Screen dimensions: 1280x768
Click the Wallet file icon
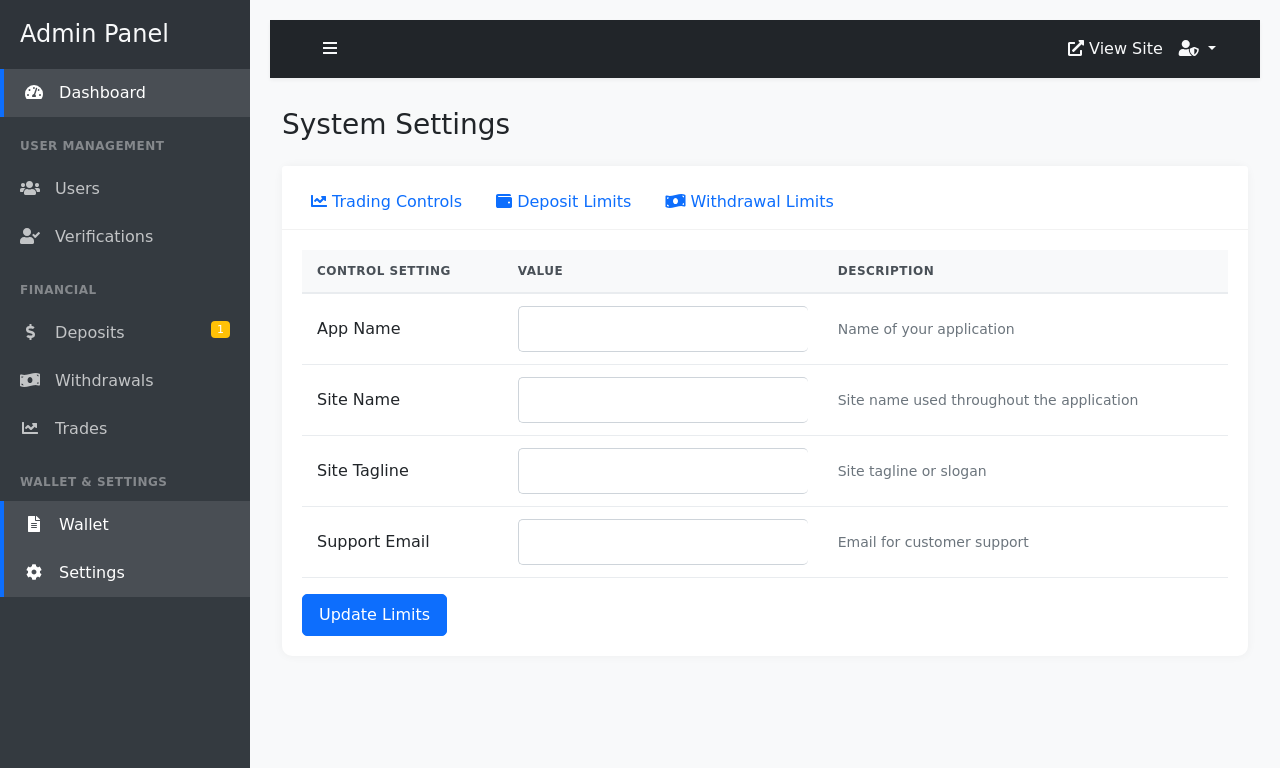[34, 524]
